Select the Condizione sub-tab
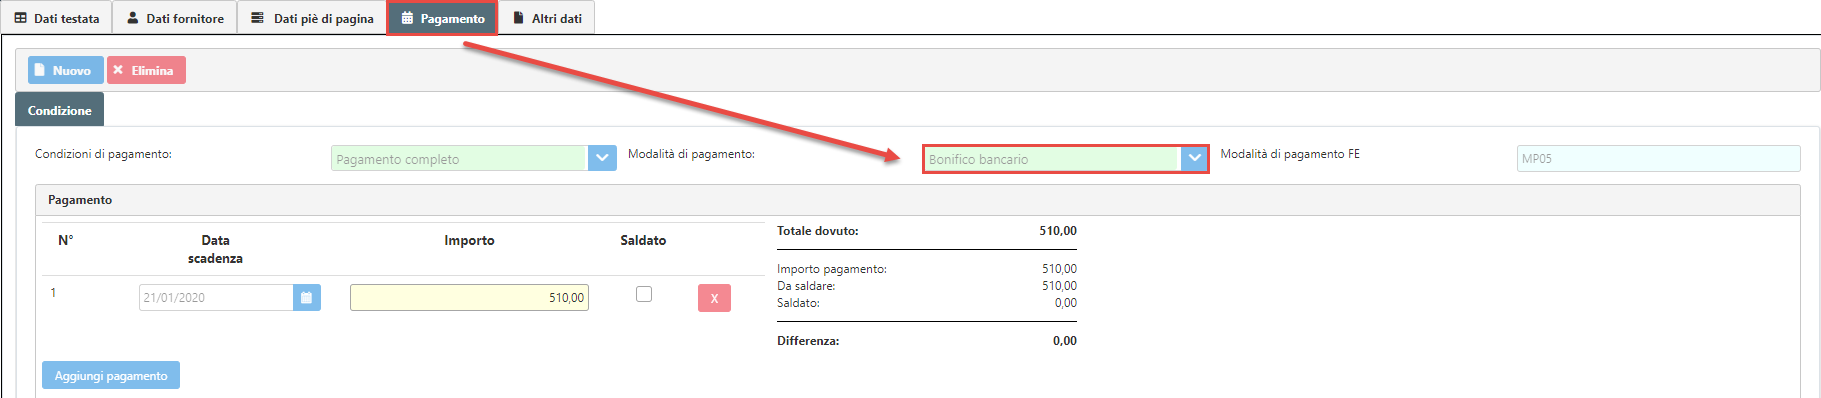This screenshot has height=398, width=1821. tap(59, 110)
